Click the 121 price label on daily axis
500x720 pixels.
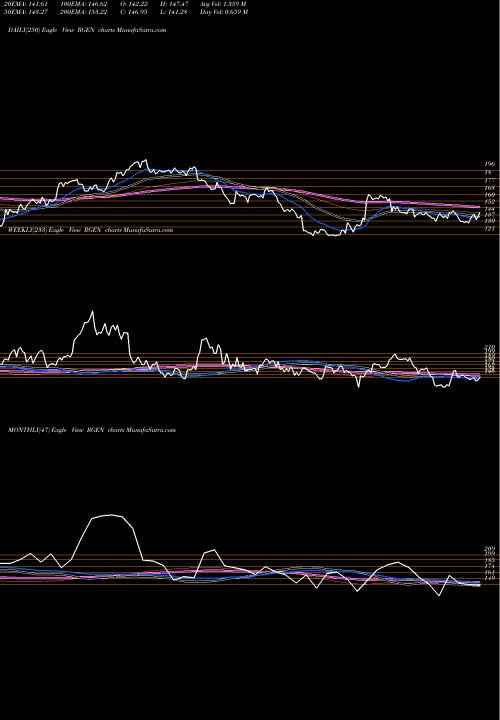point(489,228)
